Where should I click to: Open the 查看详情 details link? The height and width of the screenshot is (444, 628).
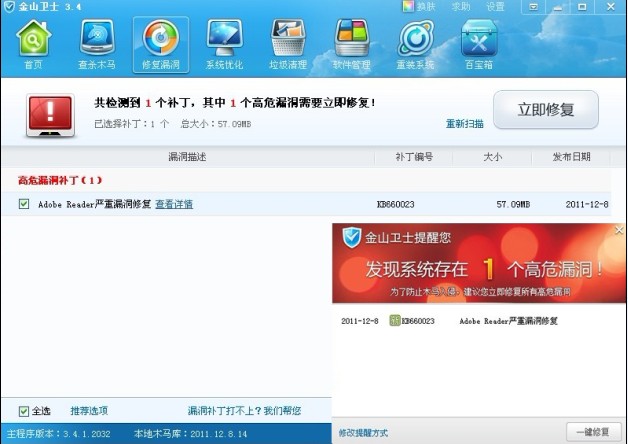coord(174,204)
